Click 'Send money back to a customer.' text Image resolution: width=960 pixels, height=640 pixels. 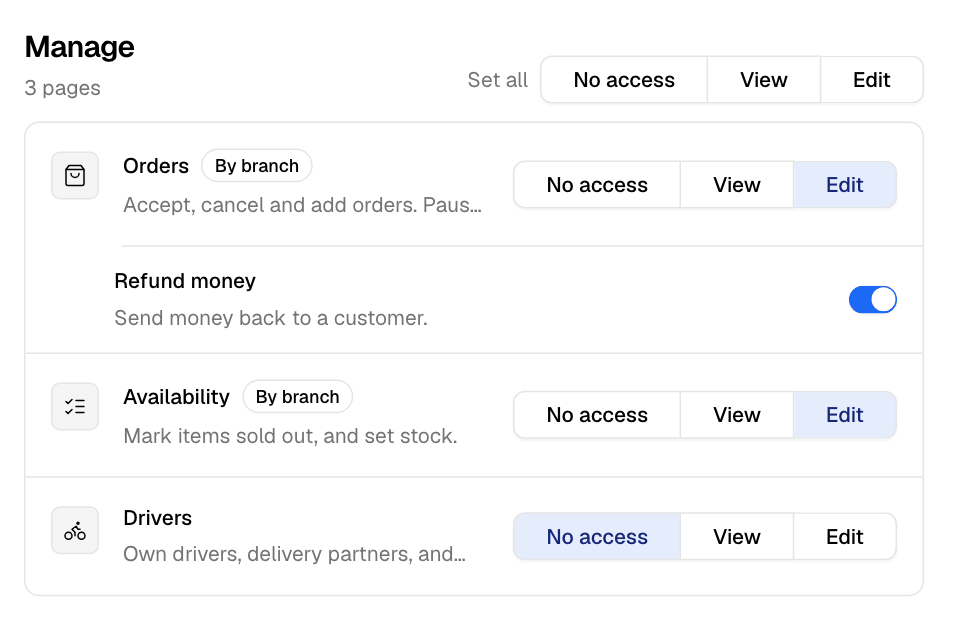[271, 318]
